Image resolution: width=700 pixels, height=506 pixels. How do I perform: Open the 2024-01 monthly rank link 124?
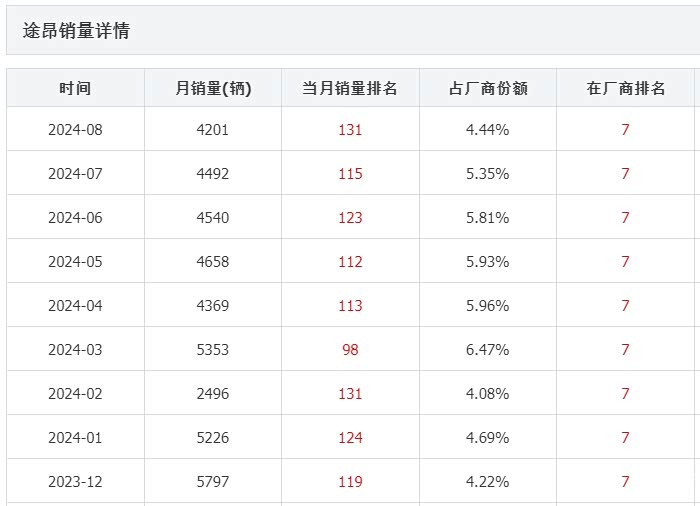tap(350, 438)
